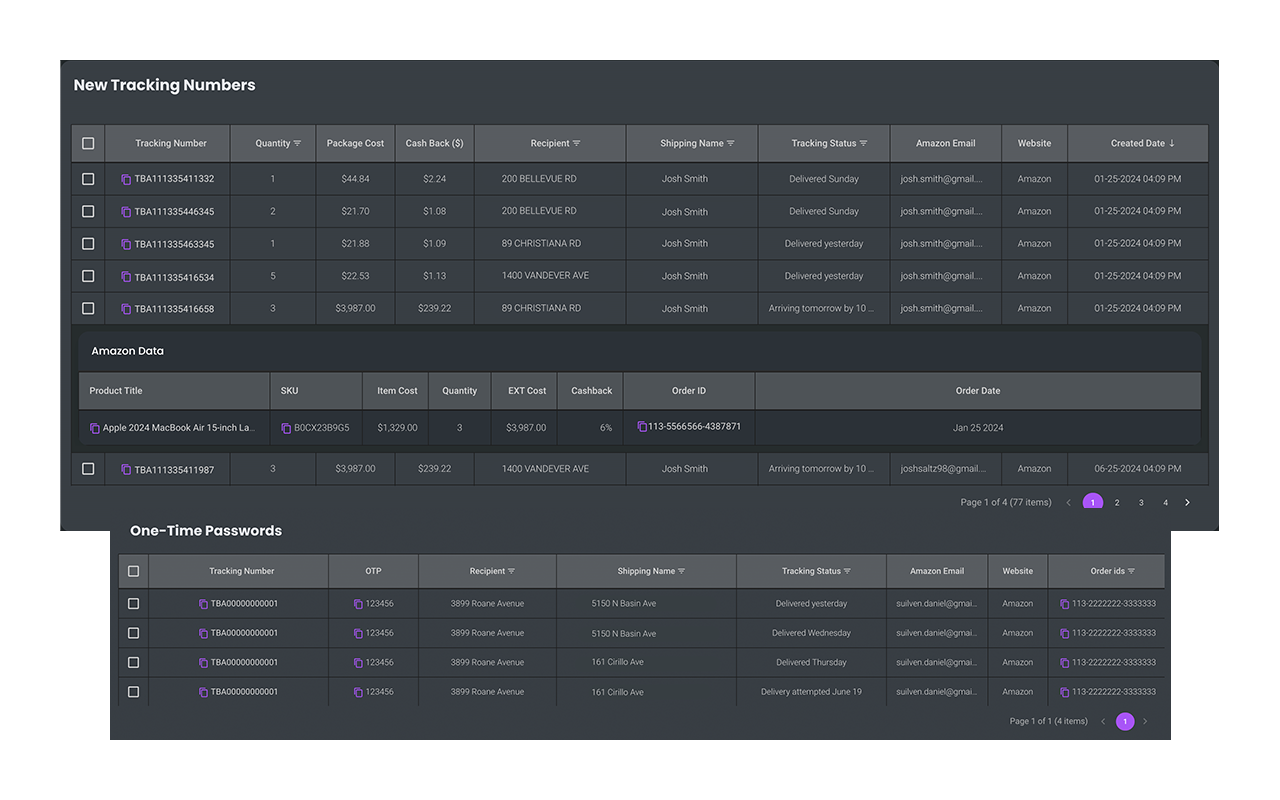Select all rows in New Tracking Numbers

(x=88, y=143)
